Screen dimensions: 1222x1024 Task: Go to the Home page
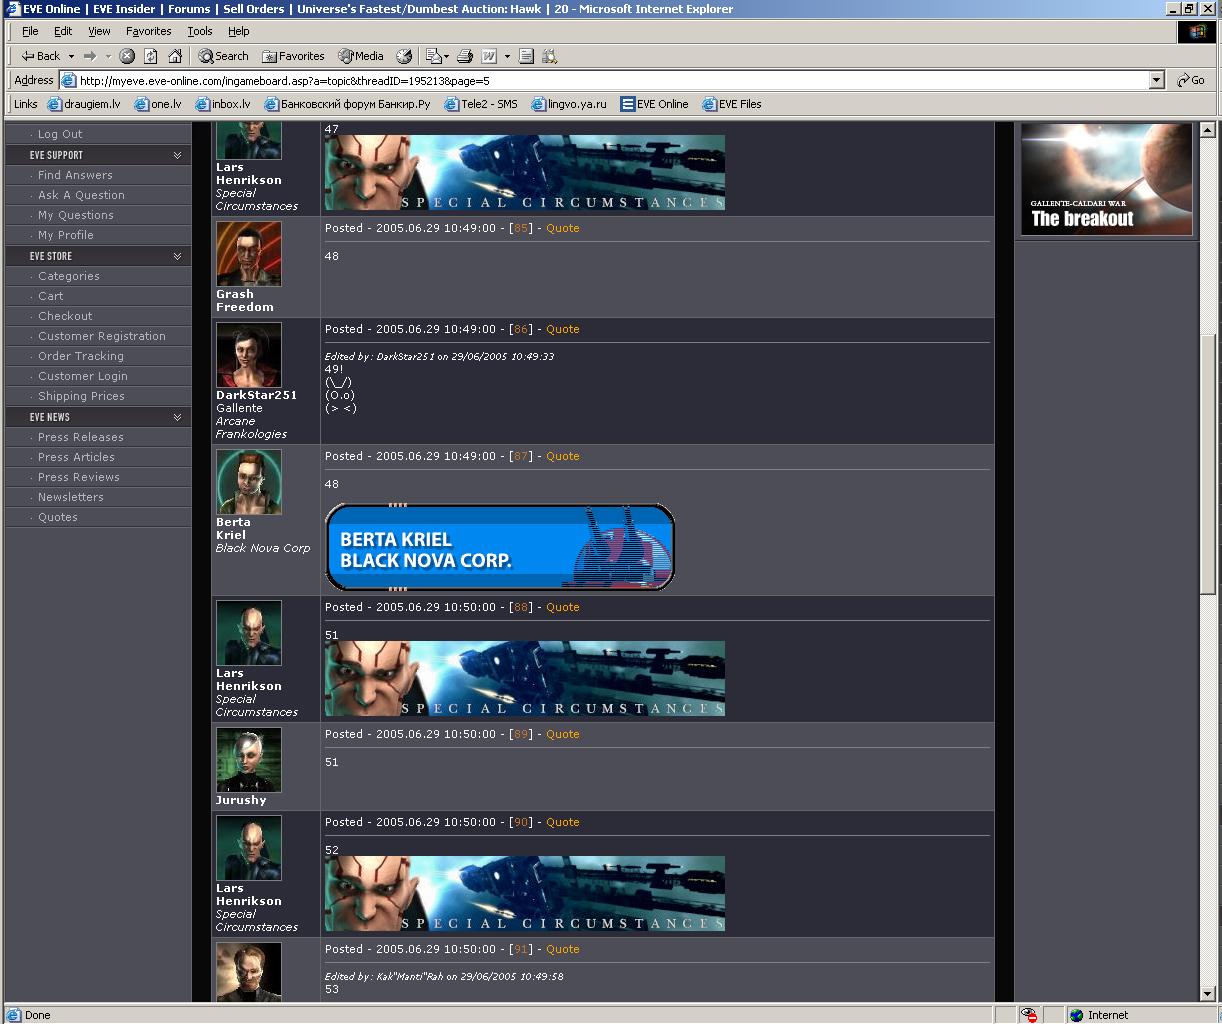coord(175,56)
